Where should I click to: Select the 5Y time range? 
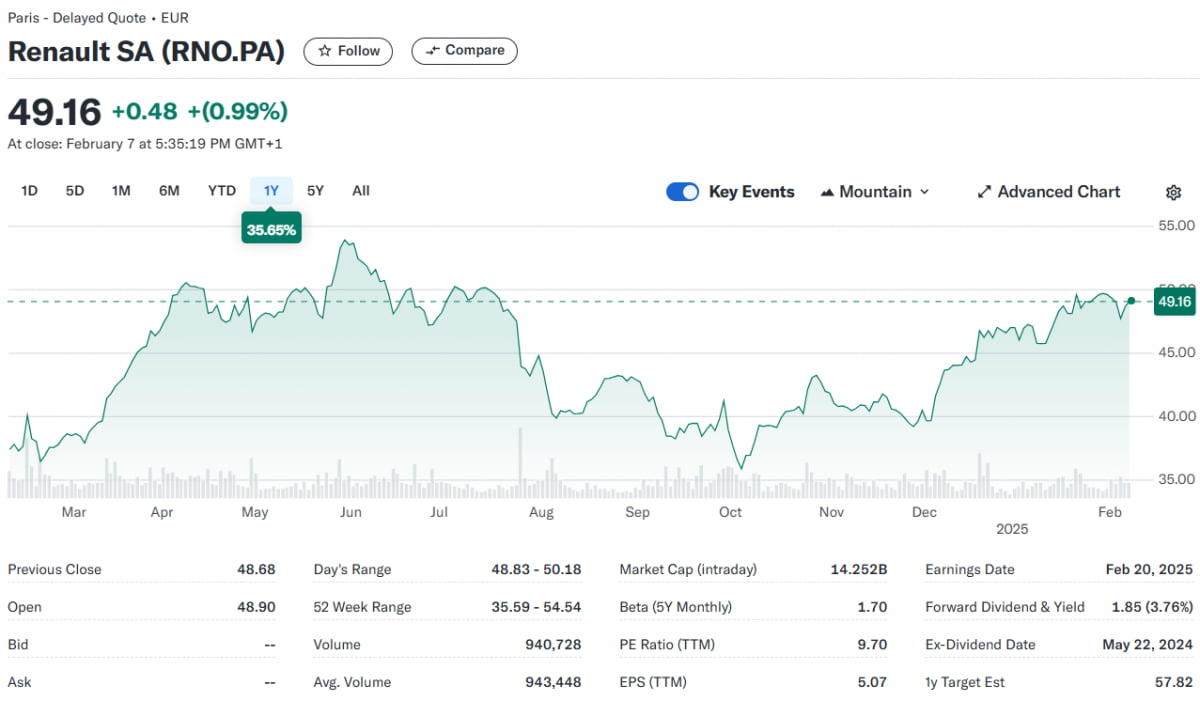(315, 190)
